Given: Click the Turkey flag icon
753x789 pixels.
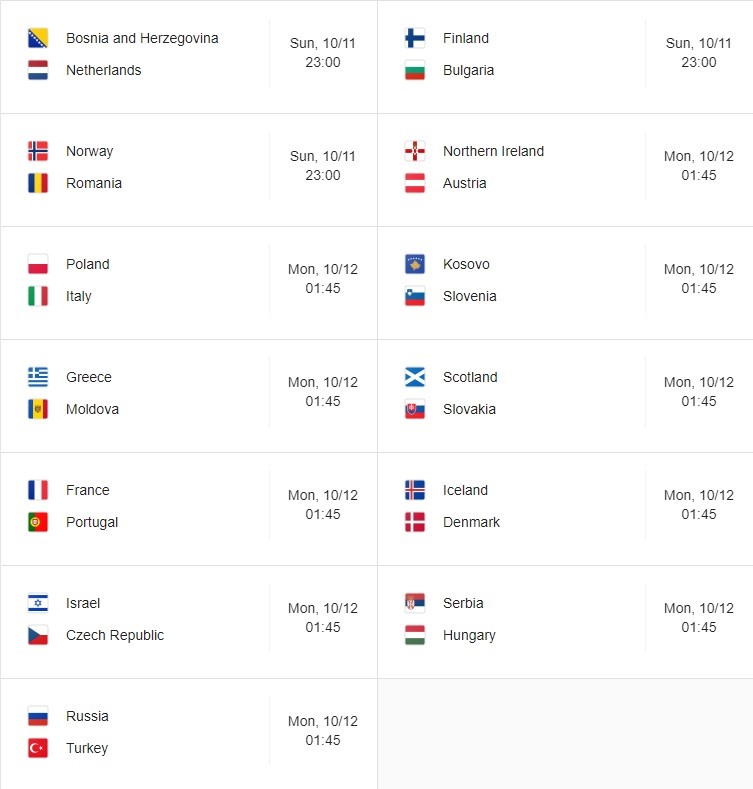Looking at the screenshot, I should [x=38, y=748].
